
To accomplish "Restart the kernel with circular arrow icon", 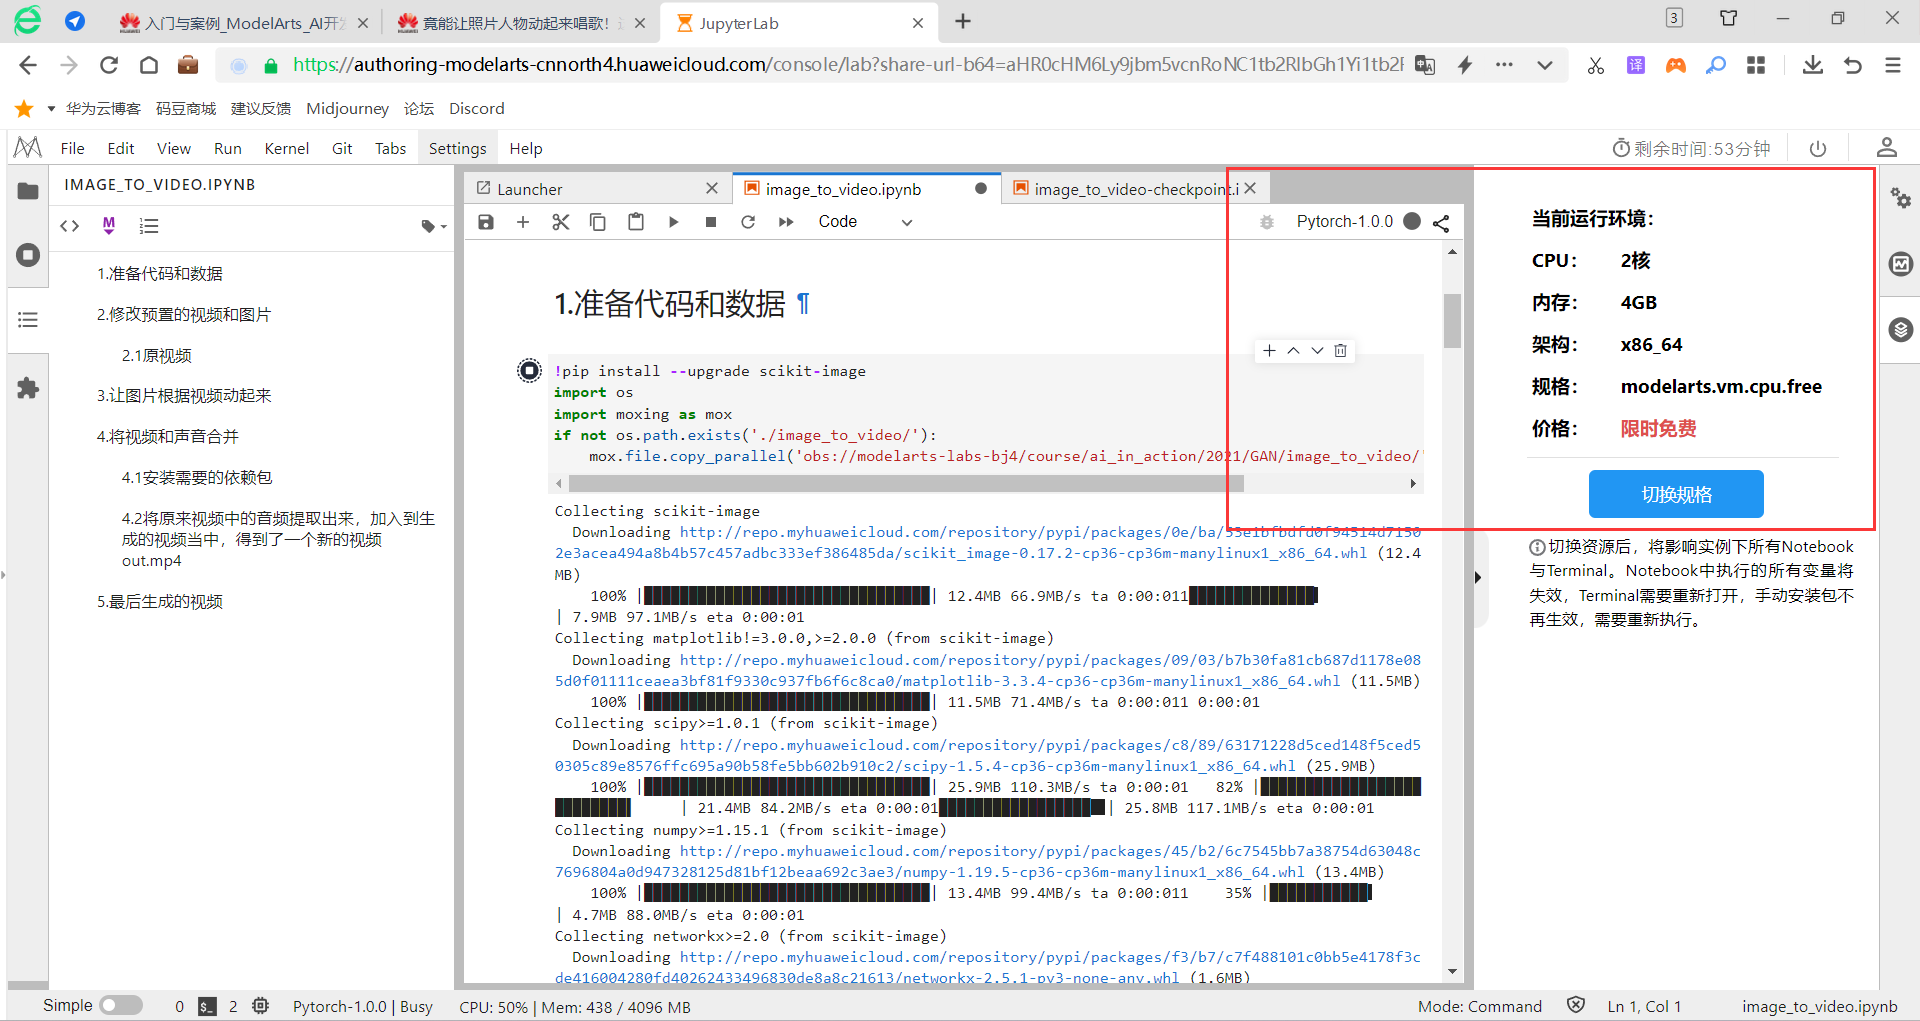I will pyautogui.click(x=748, y=222).
